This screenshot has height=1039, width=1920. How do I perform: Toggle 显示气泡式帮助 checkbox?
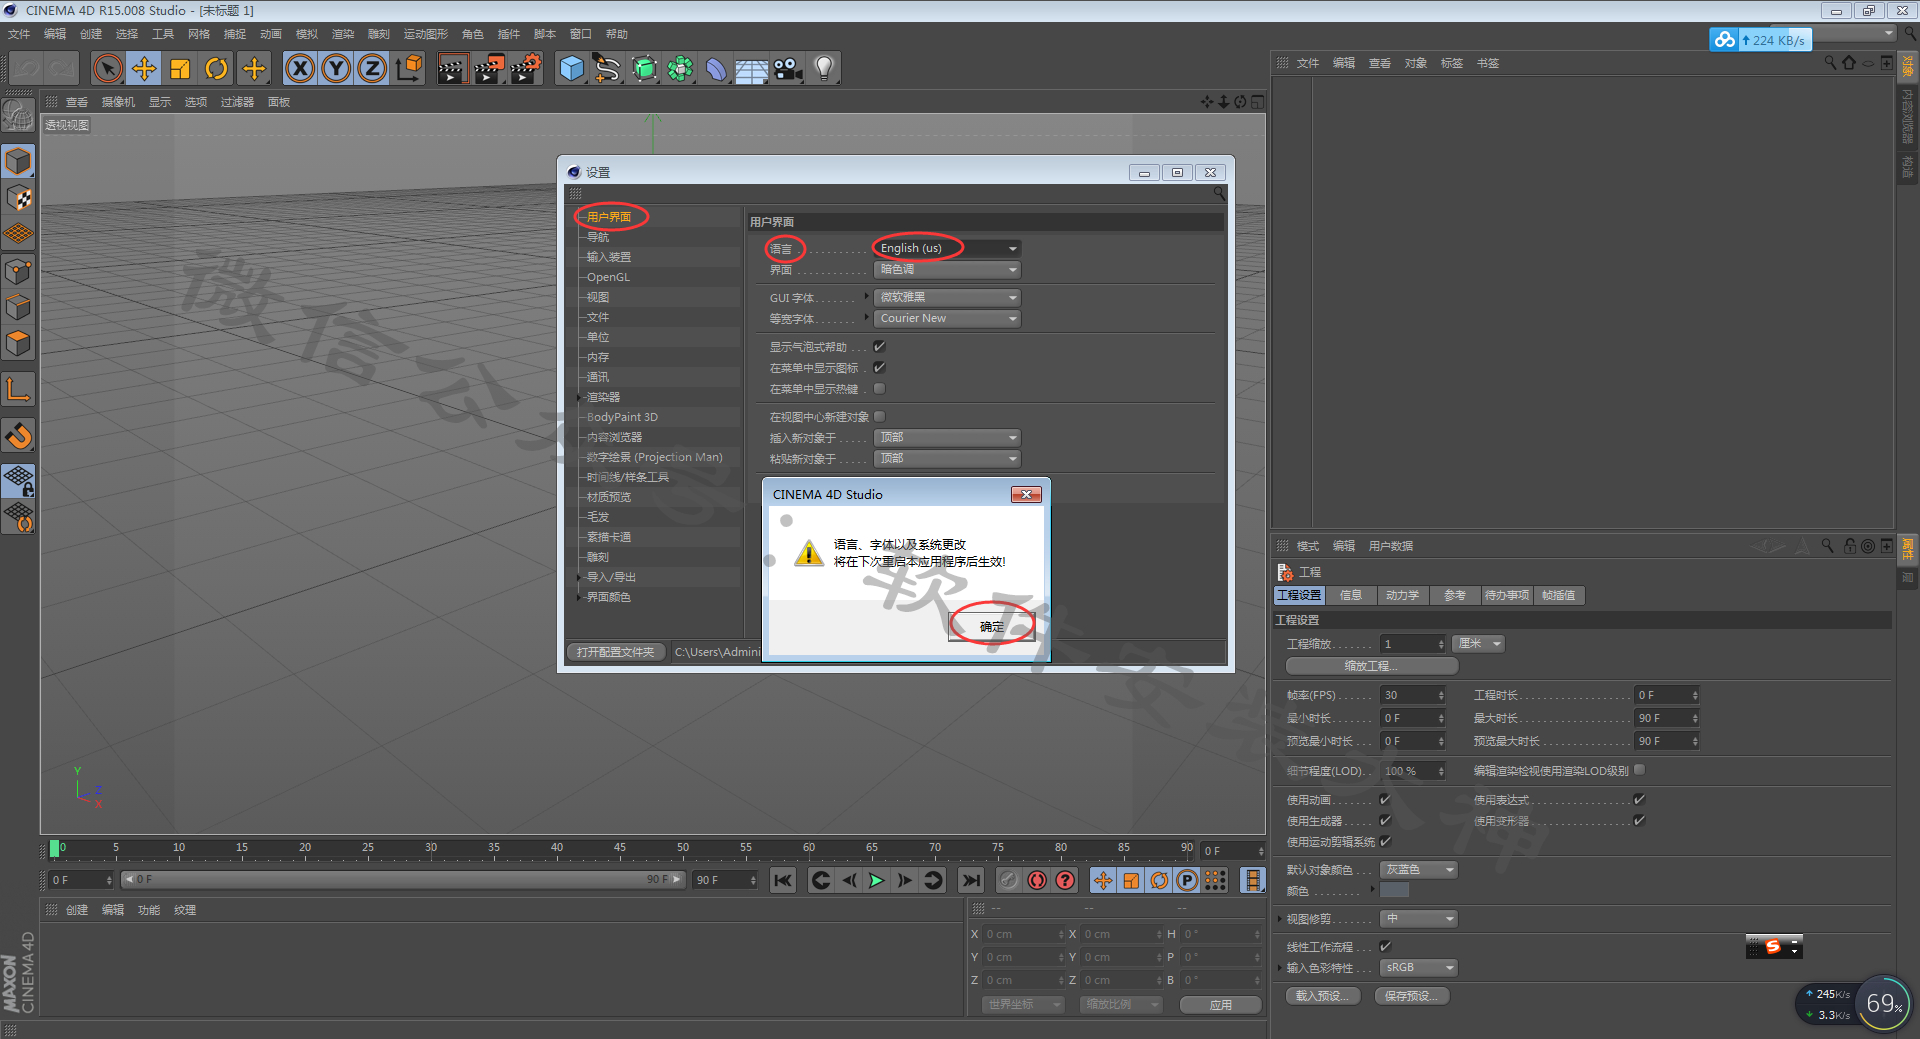coord(880,346)
